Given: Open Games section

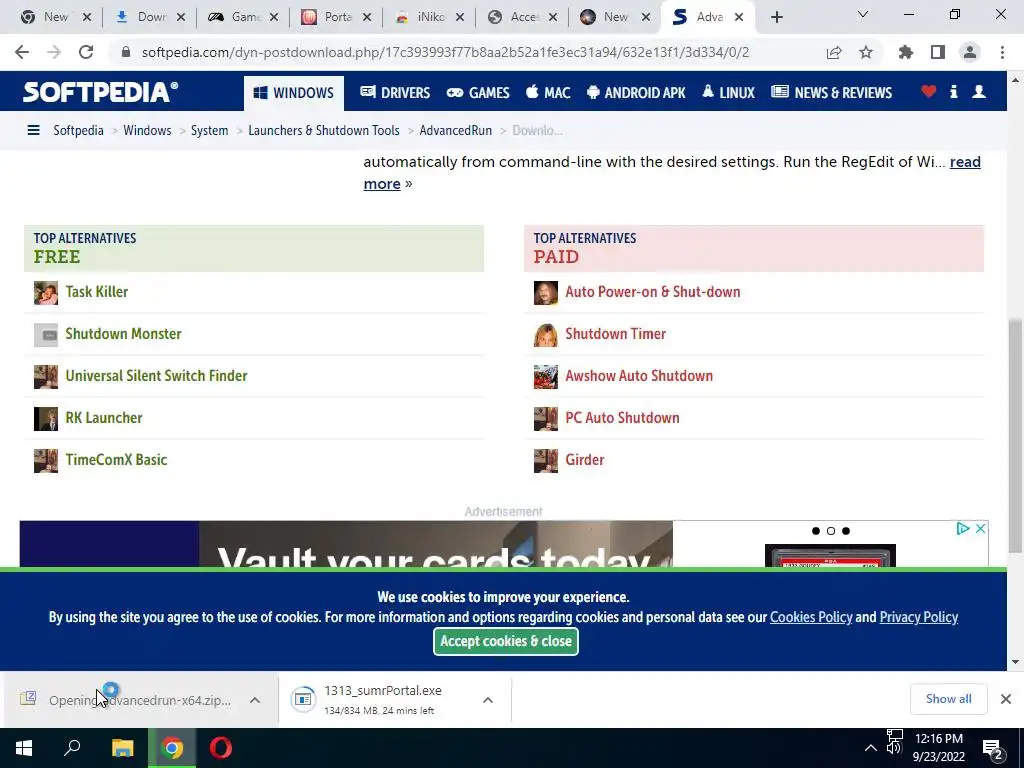Looking at the screenshot, I should 478,93.
